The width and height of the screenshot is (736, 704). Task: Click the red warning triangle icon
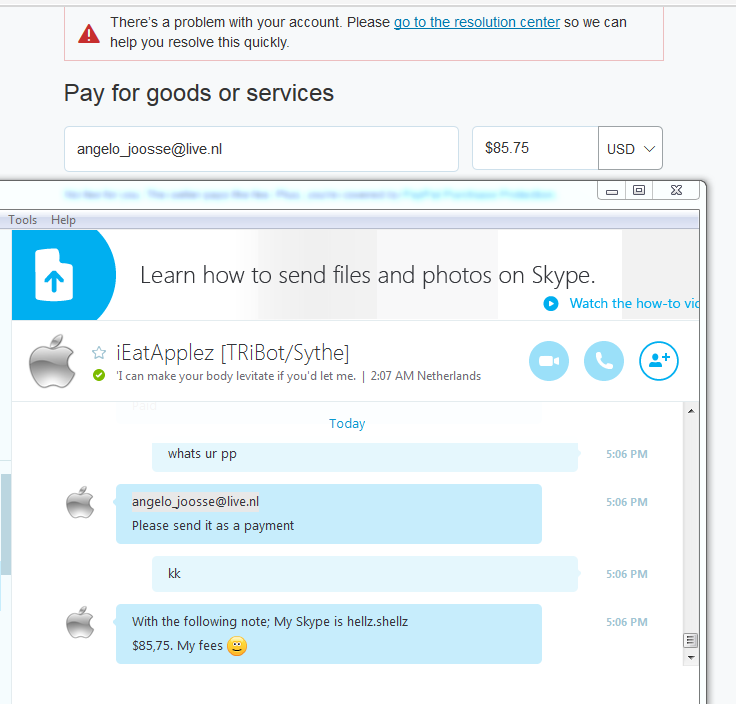89,34
